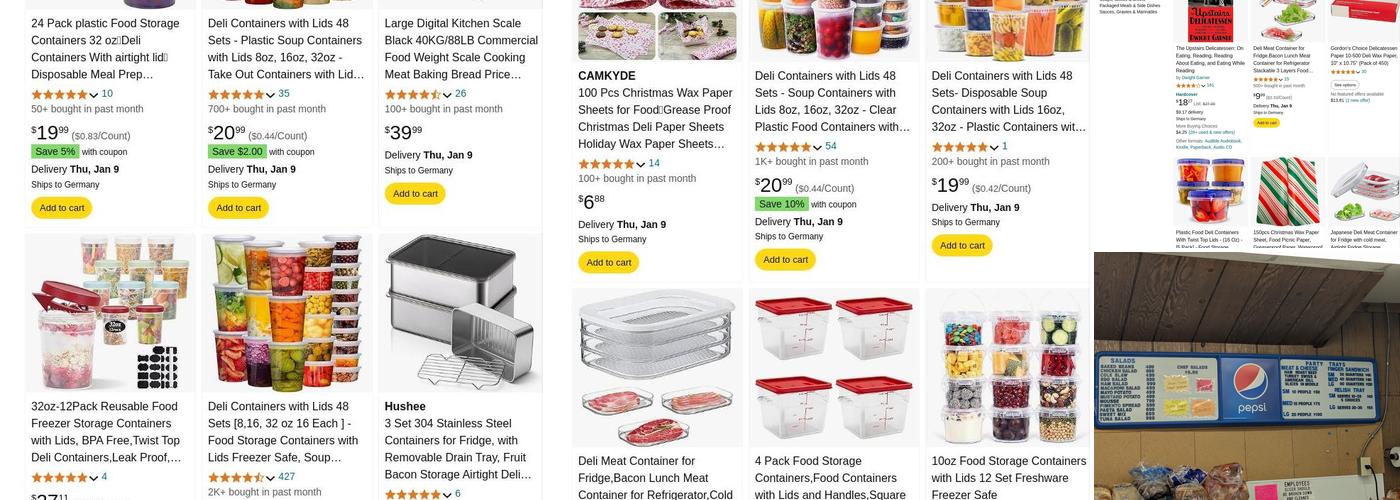Add the $19.99 24 Pack containers to cart

pos(62,208)
